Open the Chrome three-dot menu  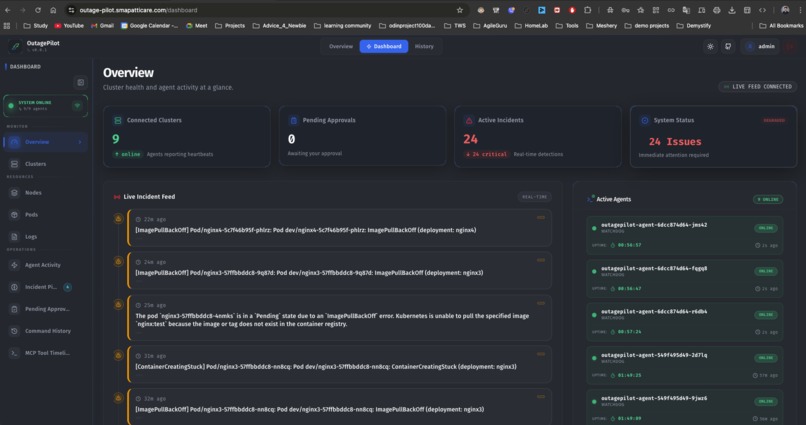[800, 10]
